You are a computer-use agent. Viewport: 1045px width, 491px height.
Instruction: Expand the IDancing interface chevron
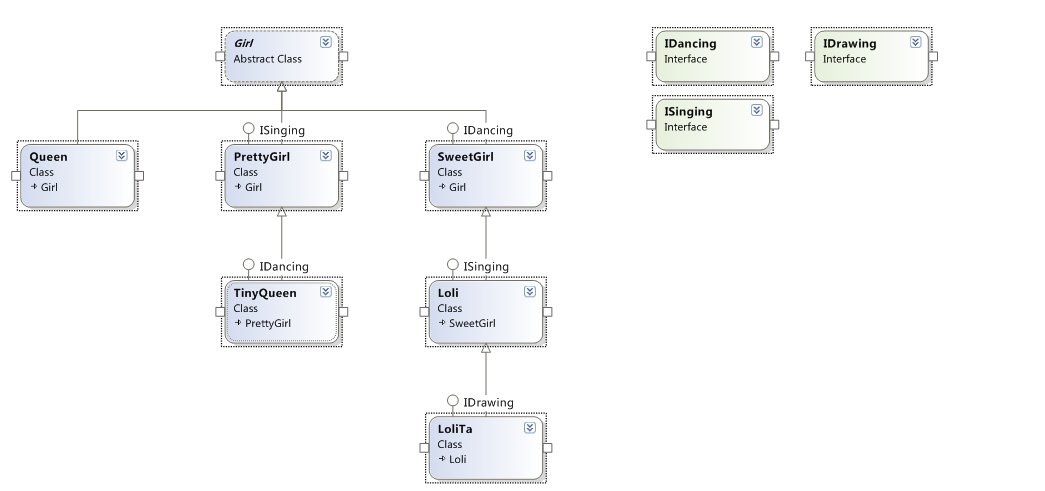(x=757, y=43)
